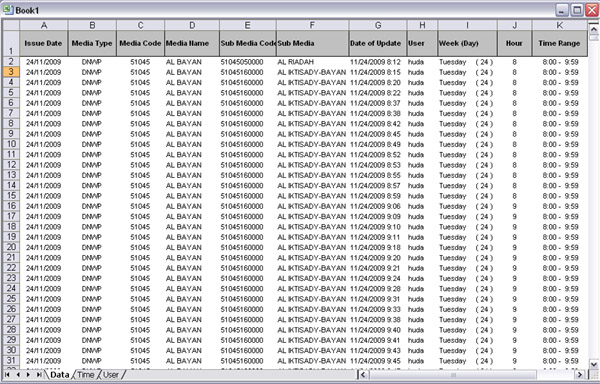
Task: Select column B header
Action: click(x=92, y=25)
